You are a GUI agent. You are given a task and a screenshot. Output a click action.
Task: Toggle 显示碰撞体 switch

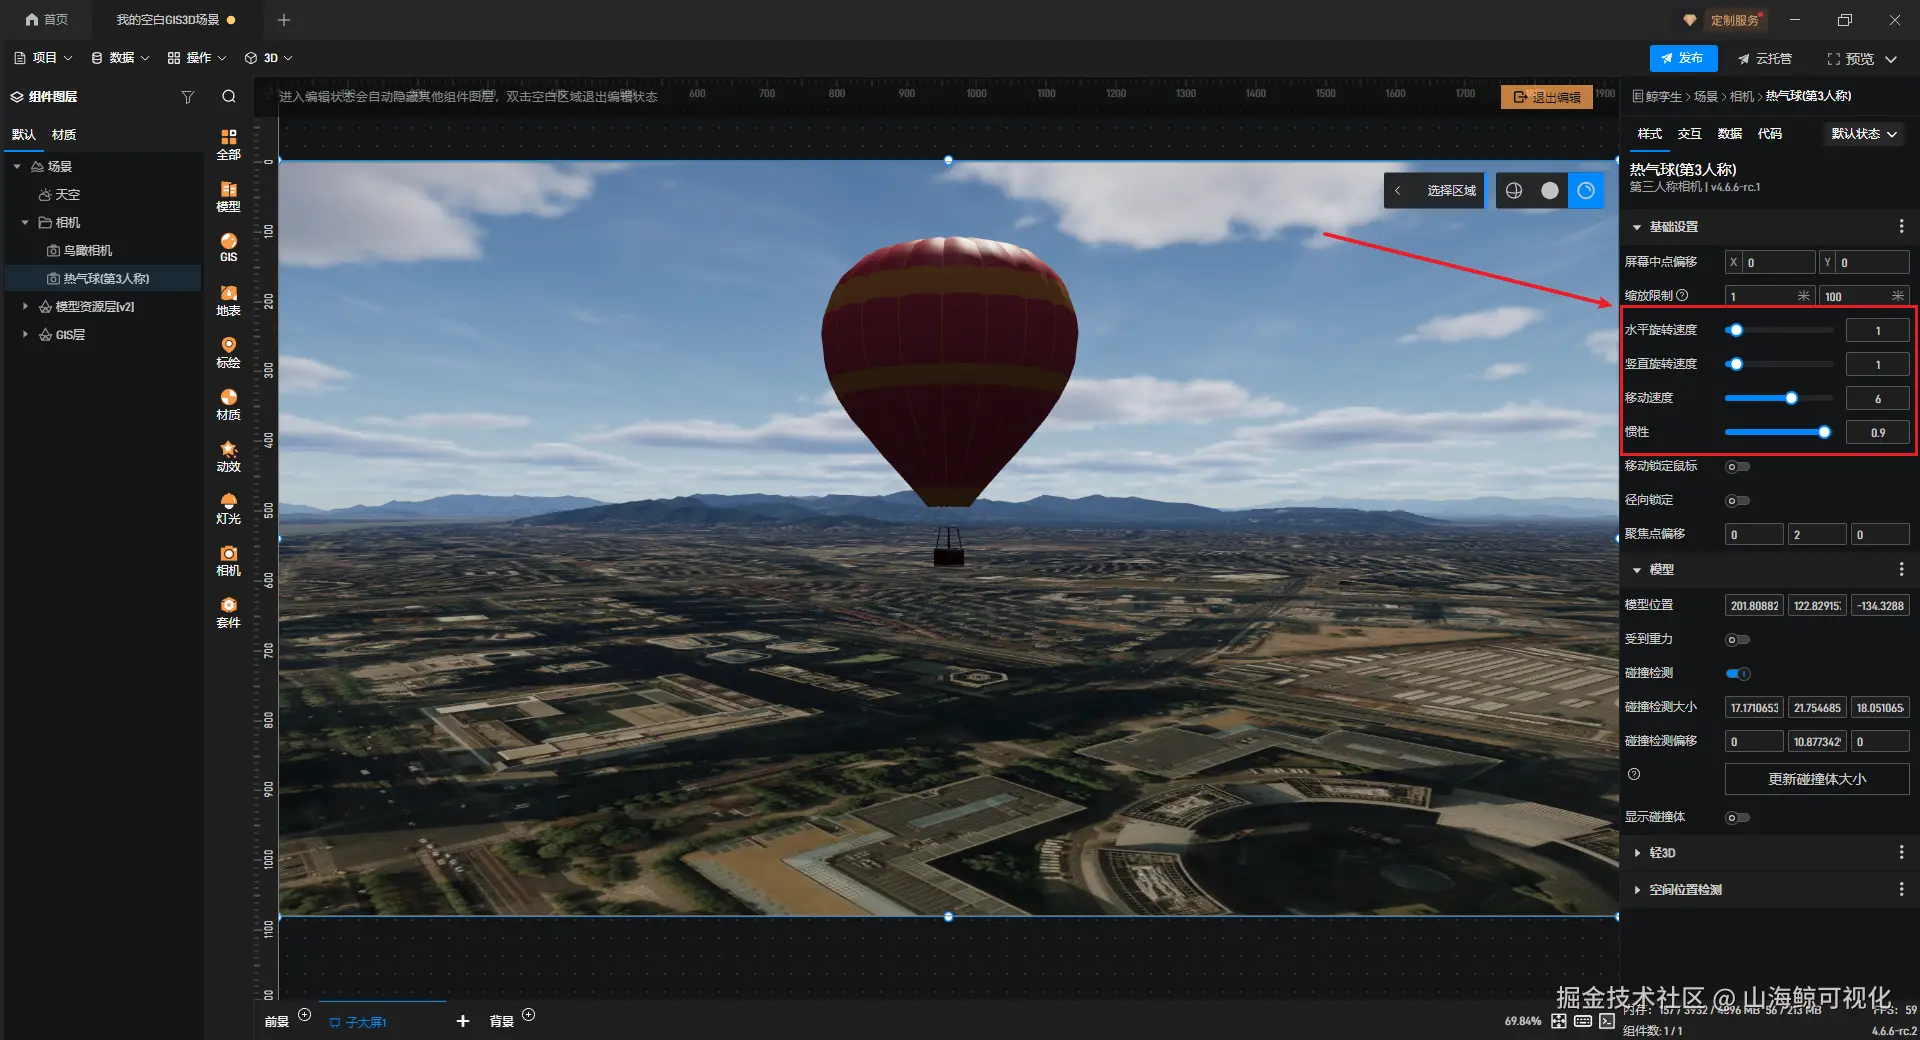[1738, 817]
